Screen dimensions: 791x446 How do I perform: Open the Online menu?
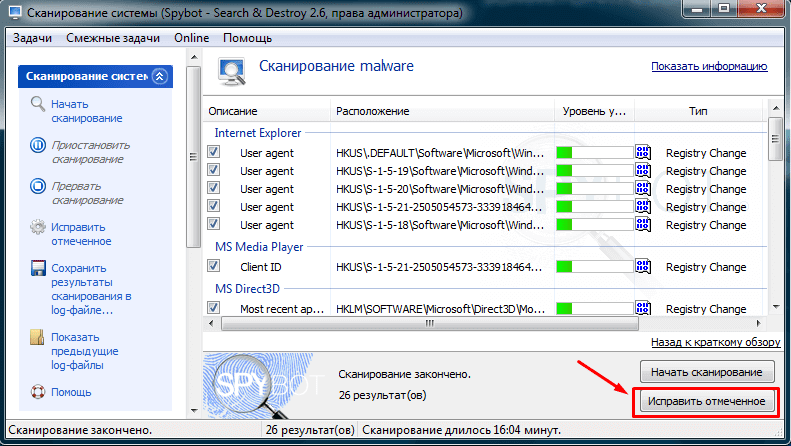192,38
